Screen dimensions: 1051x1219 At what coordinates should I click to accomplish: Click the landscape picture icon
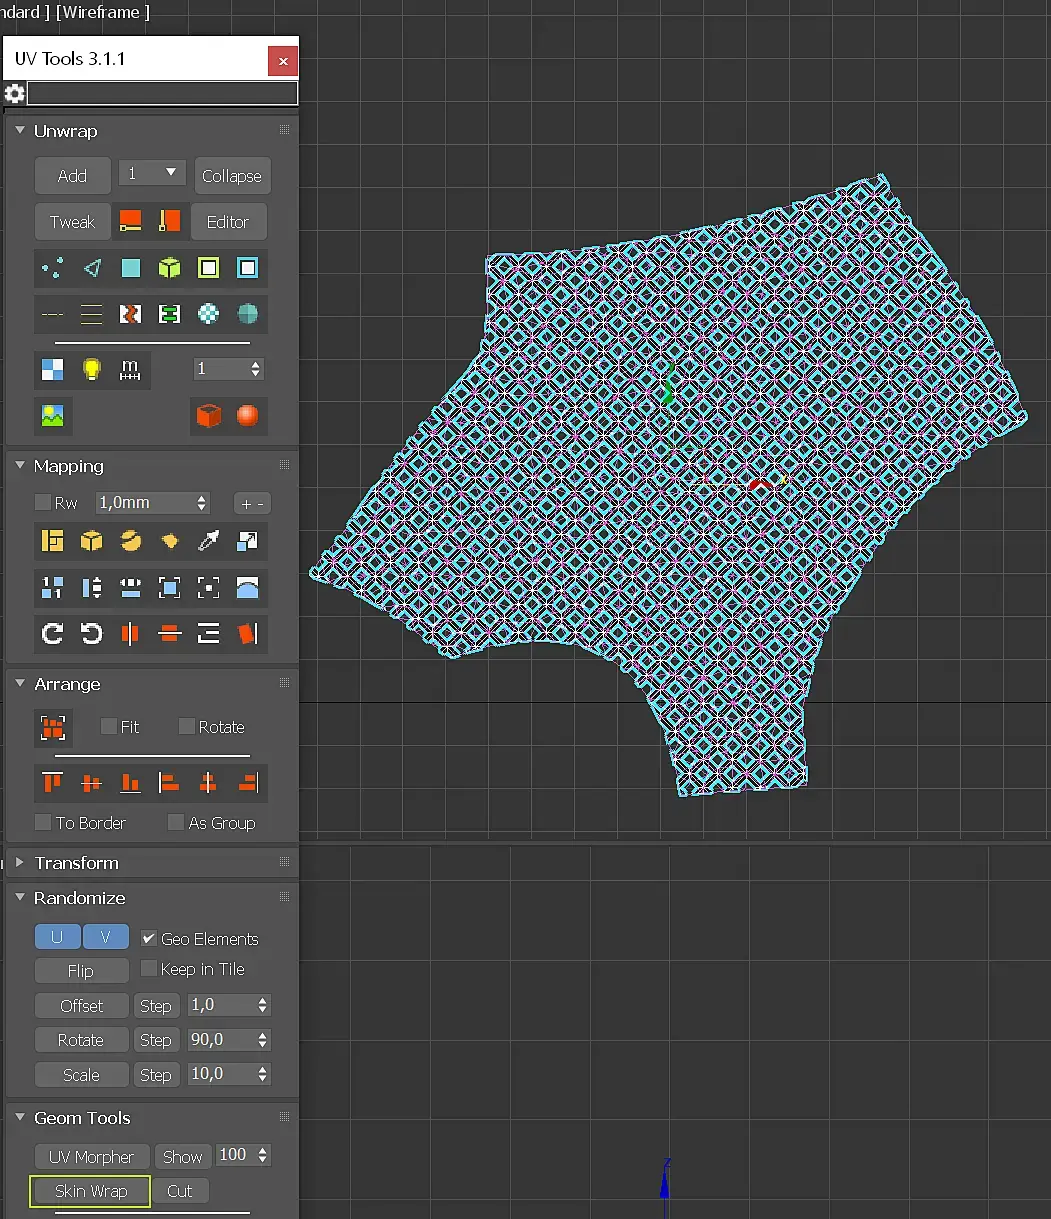pos(53,415)
